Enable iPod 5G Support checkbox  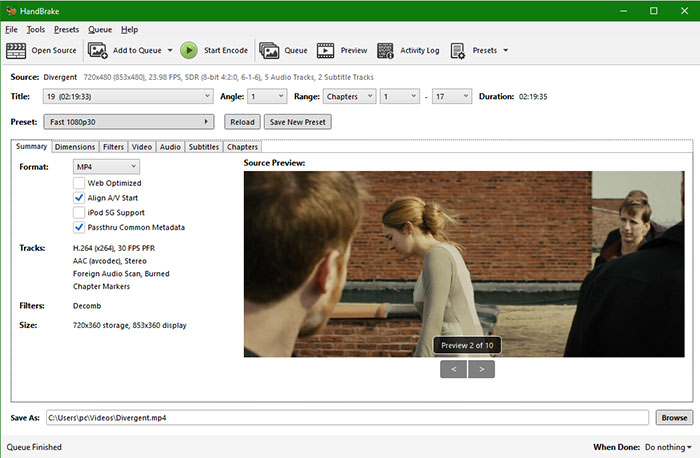coord(79,212)
